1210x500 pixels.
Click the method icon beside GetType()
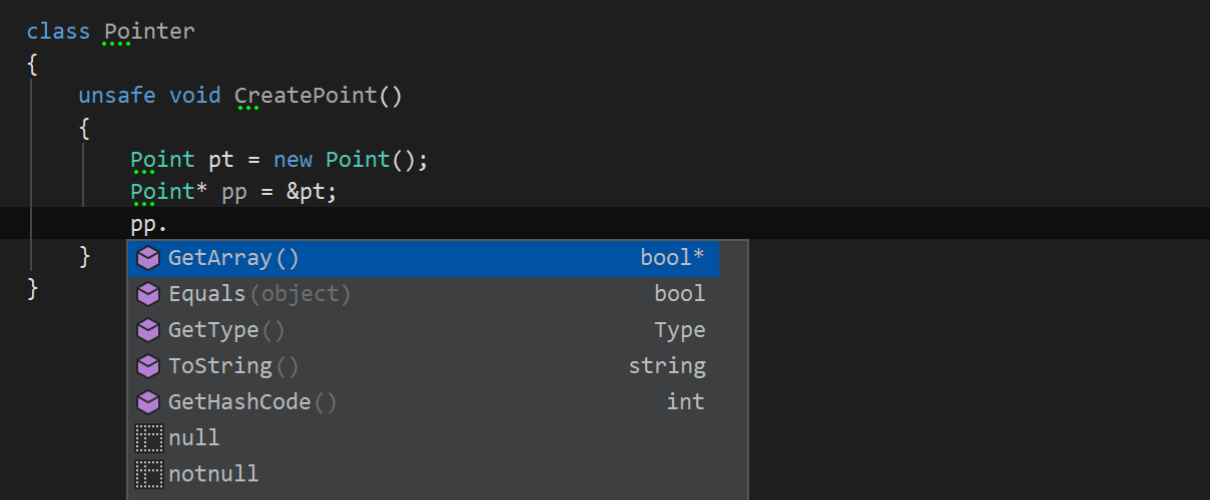tap(148, 331)
